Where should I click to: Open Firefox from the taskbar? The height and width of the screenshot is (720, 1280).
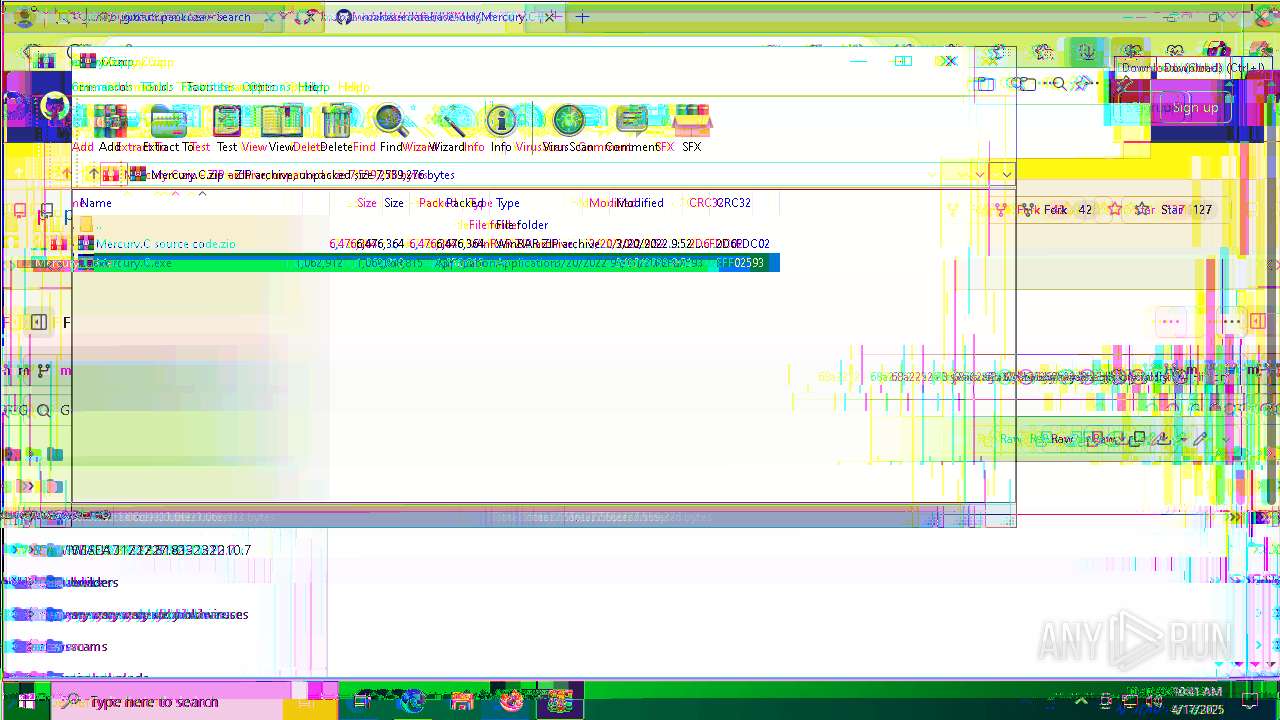tap(511, 702)
